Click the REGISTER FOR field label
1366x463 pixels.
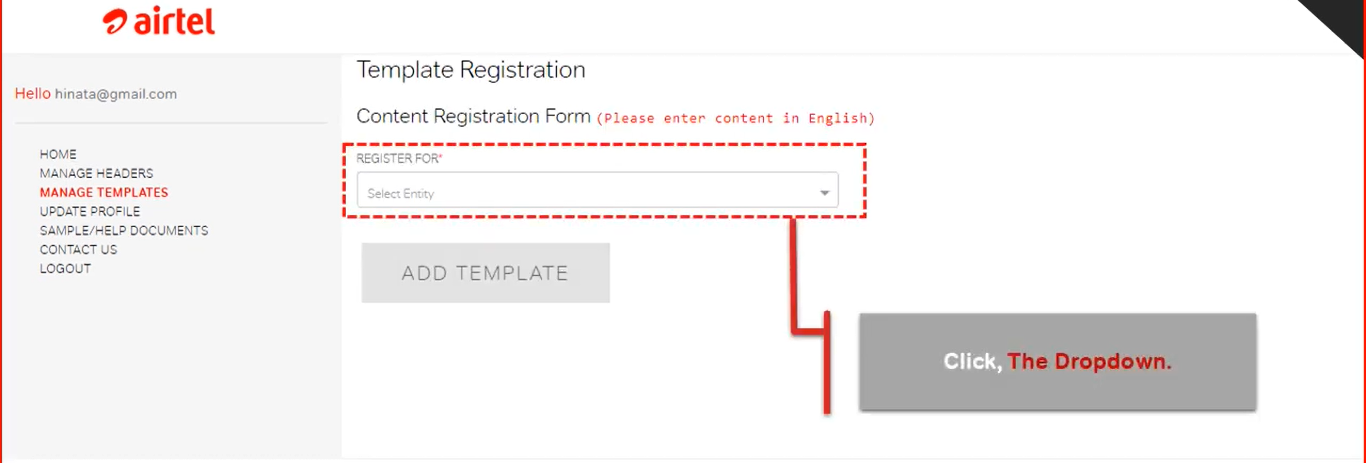click(399, 159)
